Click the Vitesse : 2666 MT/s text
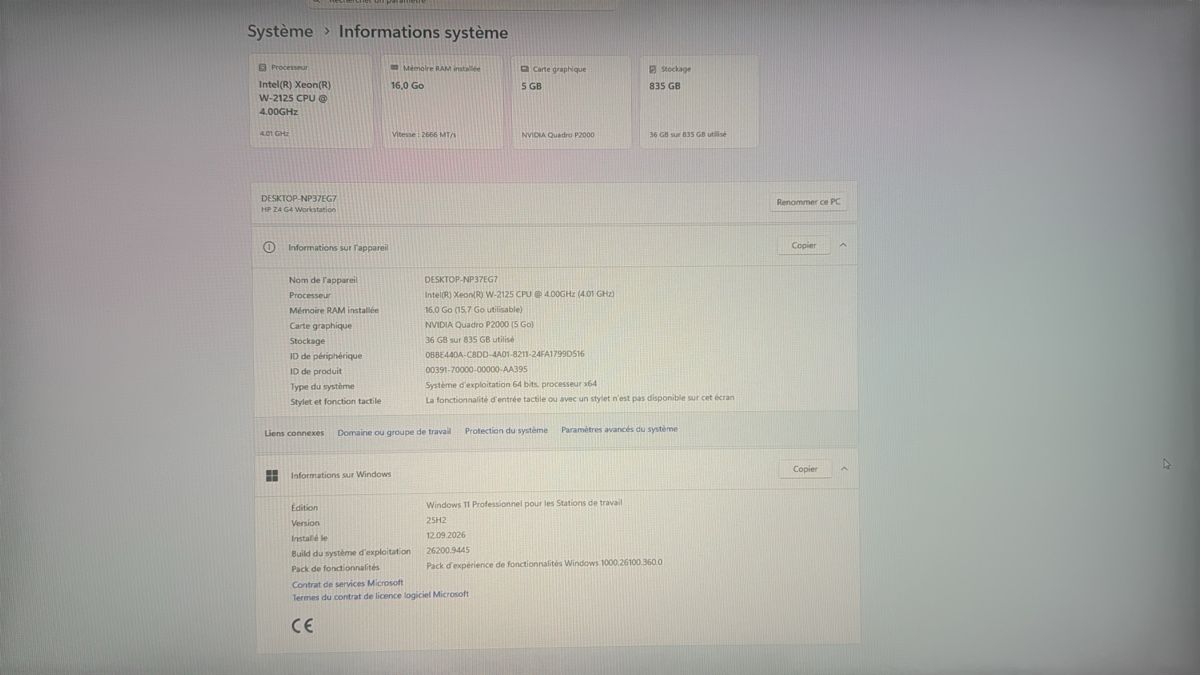Screen dimensions: 1200x675 [424, 134]
